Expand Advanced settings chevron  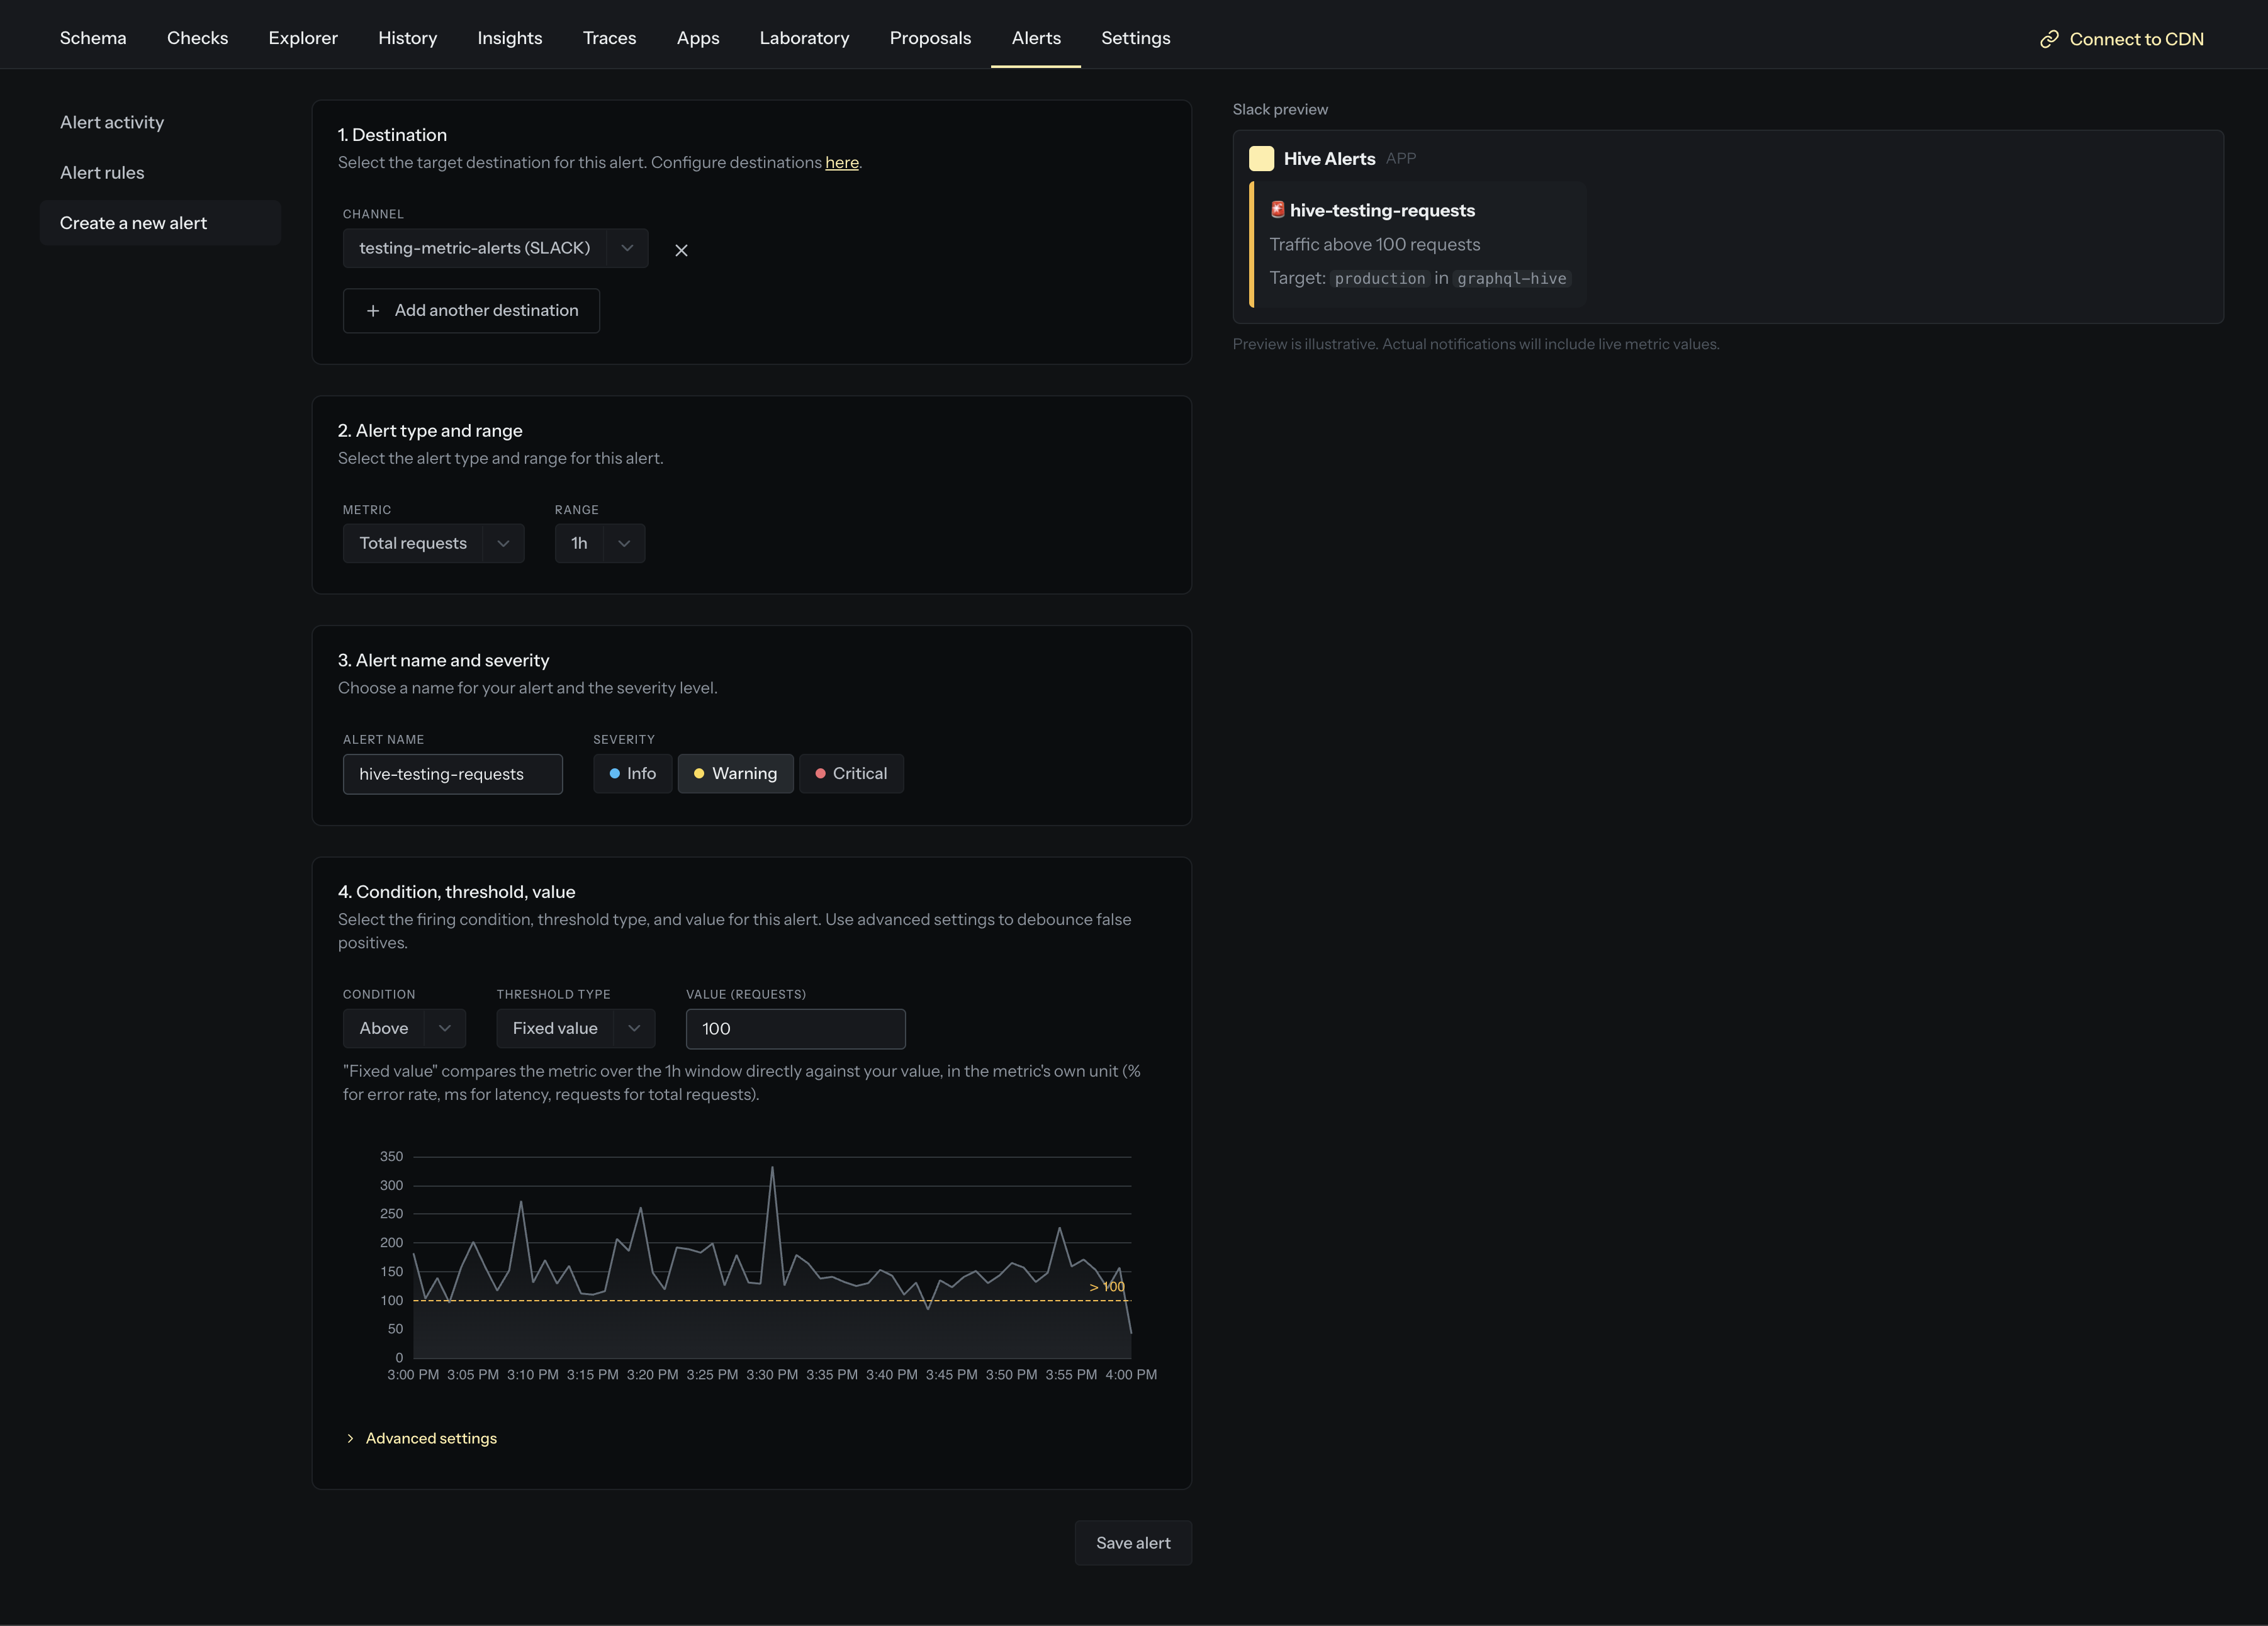(x=350, y=1438)
